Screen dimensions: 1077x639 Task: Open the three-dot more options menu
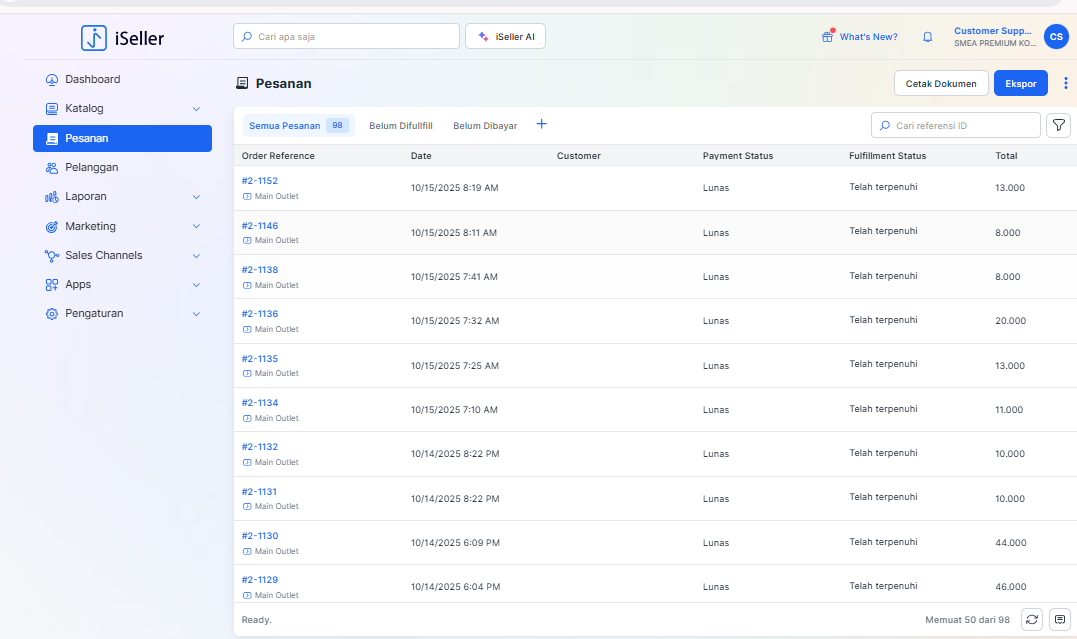coord(1065,83)
